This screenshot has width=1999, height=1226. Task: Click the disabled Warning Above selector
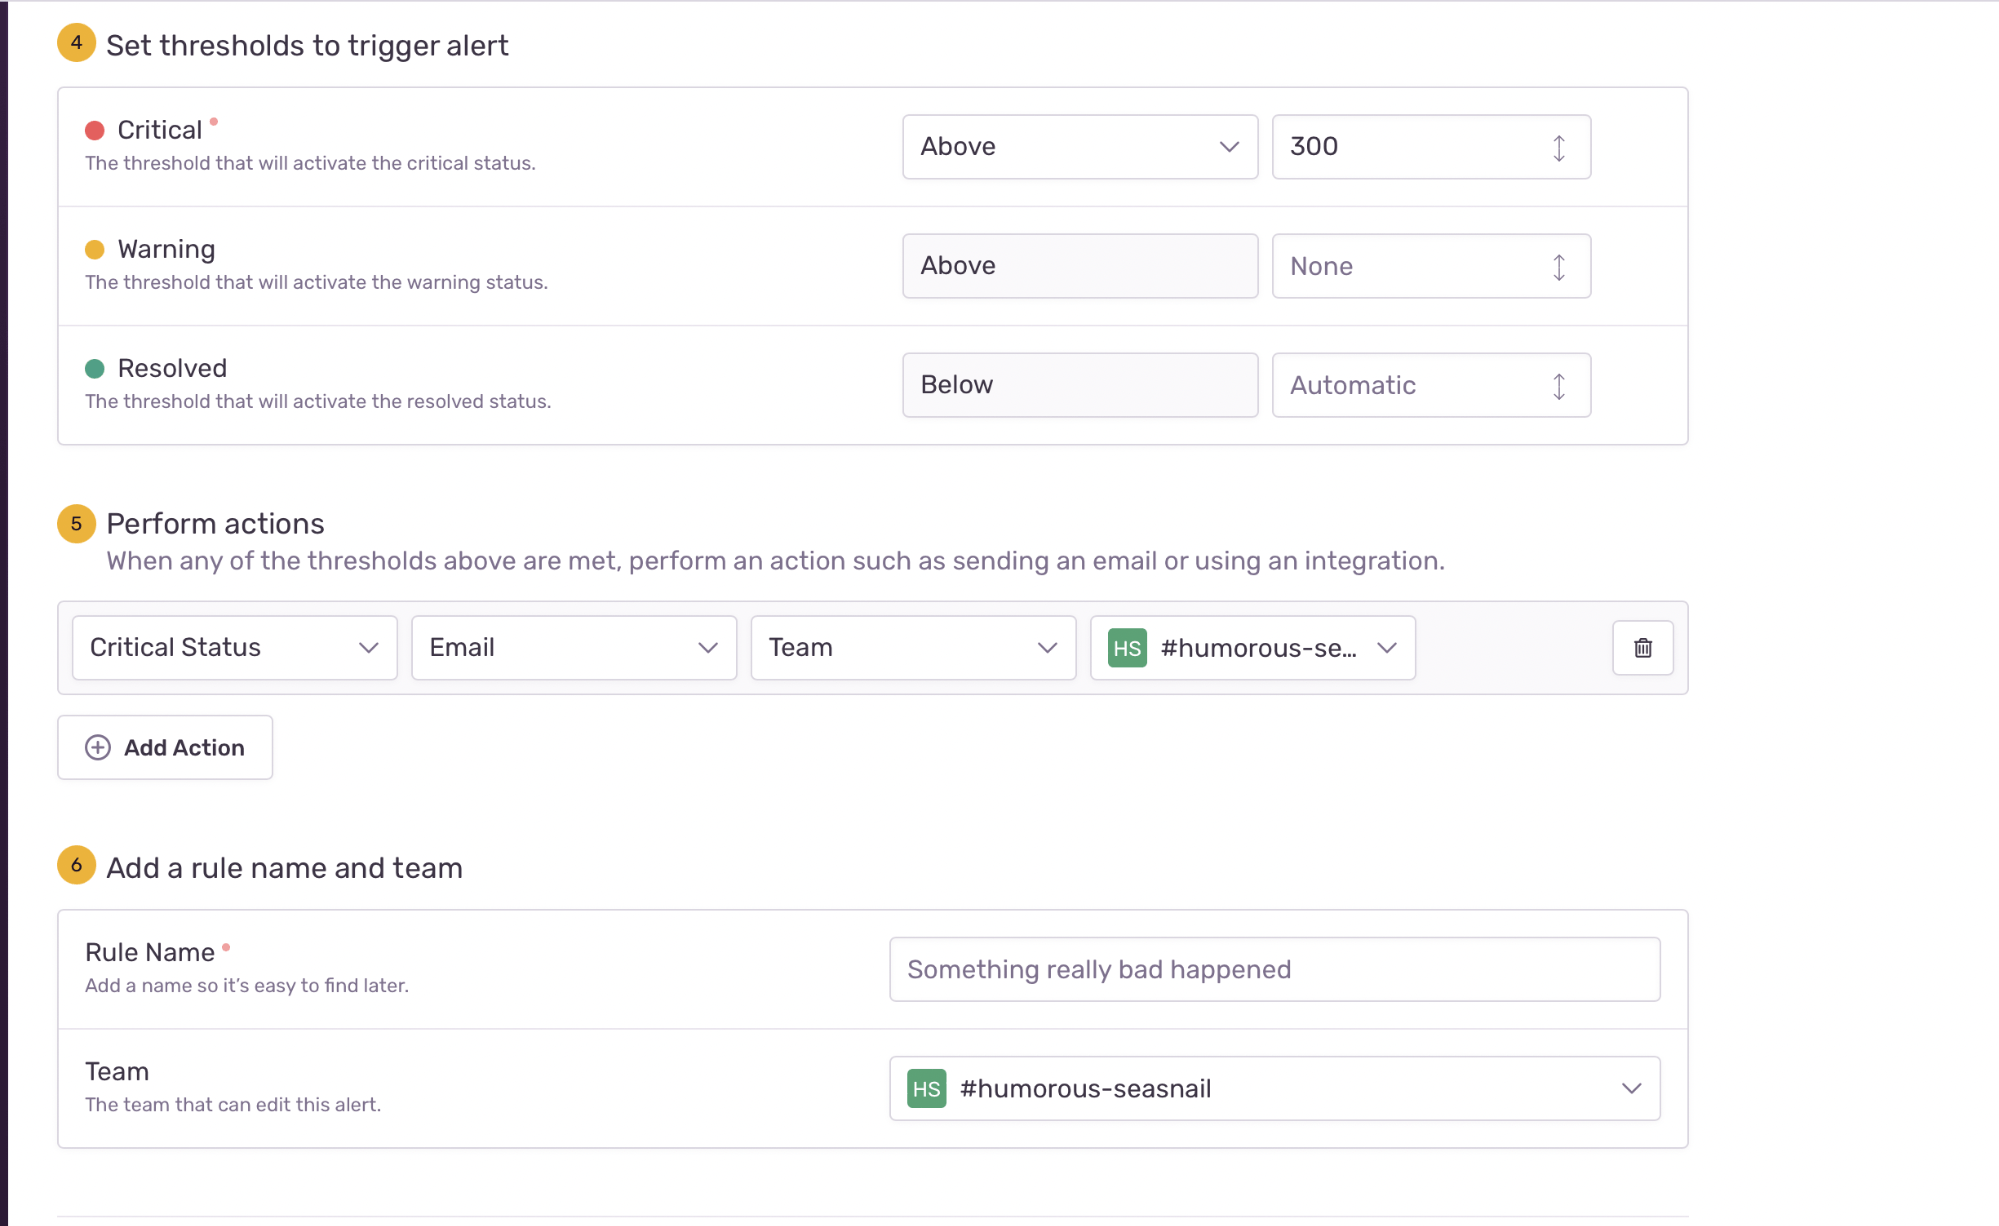pos(1079,266)
